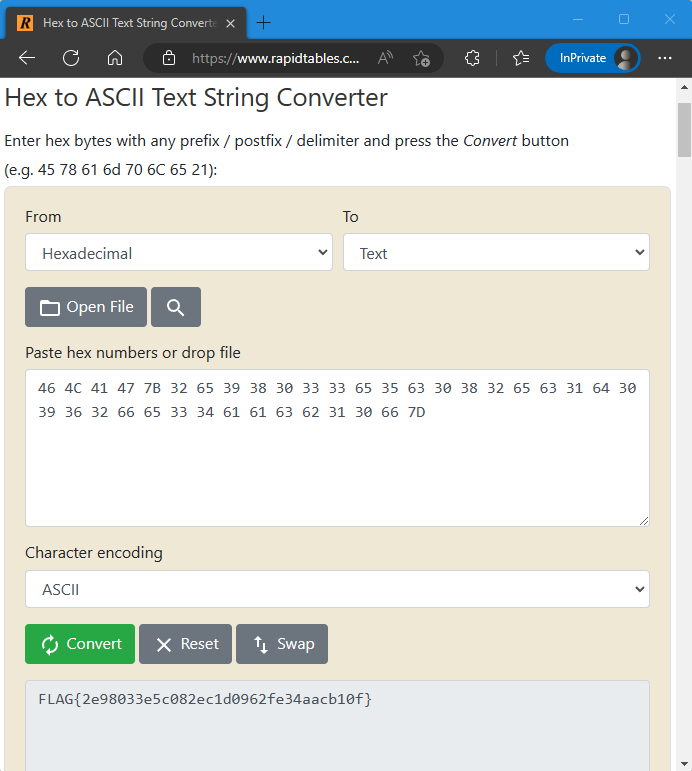Click the browser back arrow
Screen dimensions: 692x771
(x=27, y=58)
